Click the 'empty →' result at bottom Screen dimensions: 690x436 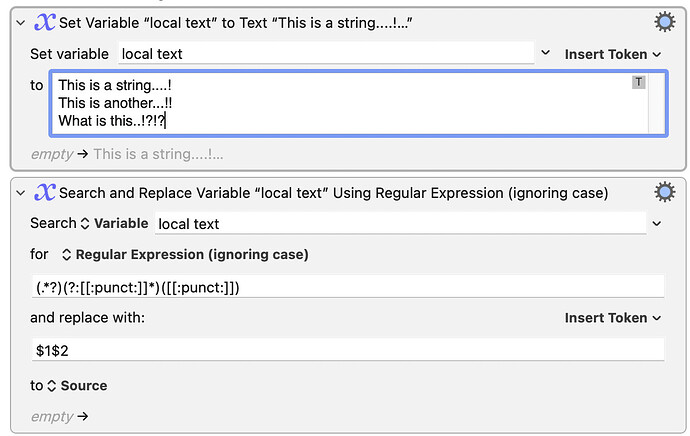[x=59, y=416]
